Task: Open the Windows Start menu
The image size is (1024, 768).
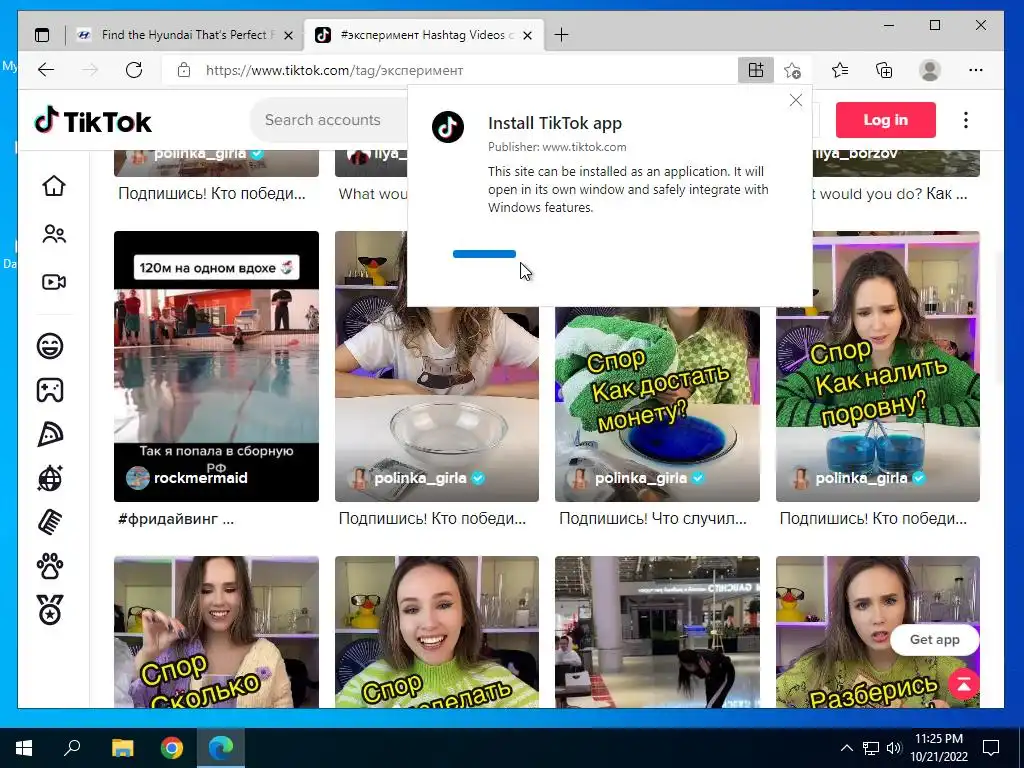Action: coord(24,748)
